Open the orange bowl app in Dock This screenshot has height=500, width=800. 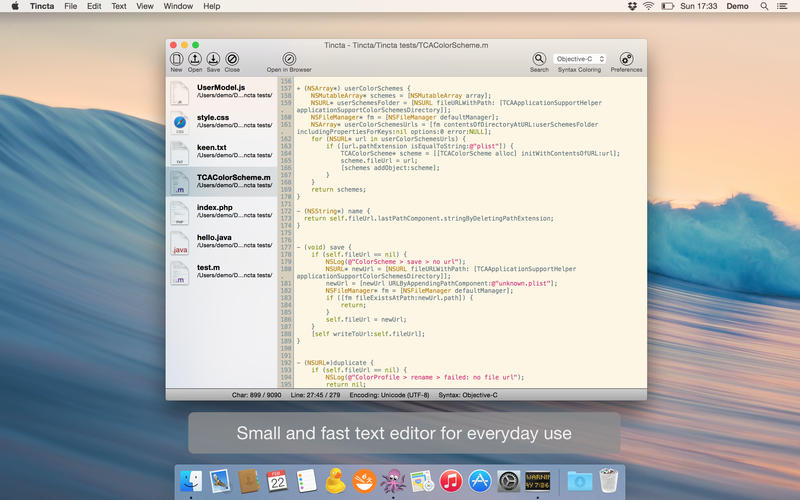pyautogui.click(x=364, y=481)
